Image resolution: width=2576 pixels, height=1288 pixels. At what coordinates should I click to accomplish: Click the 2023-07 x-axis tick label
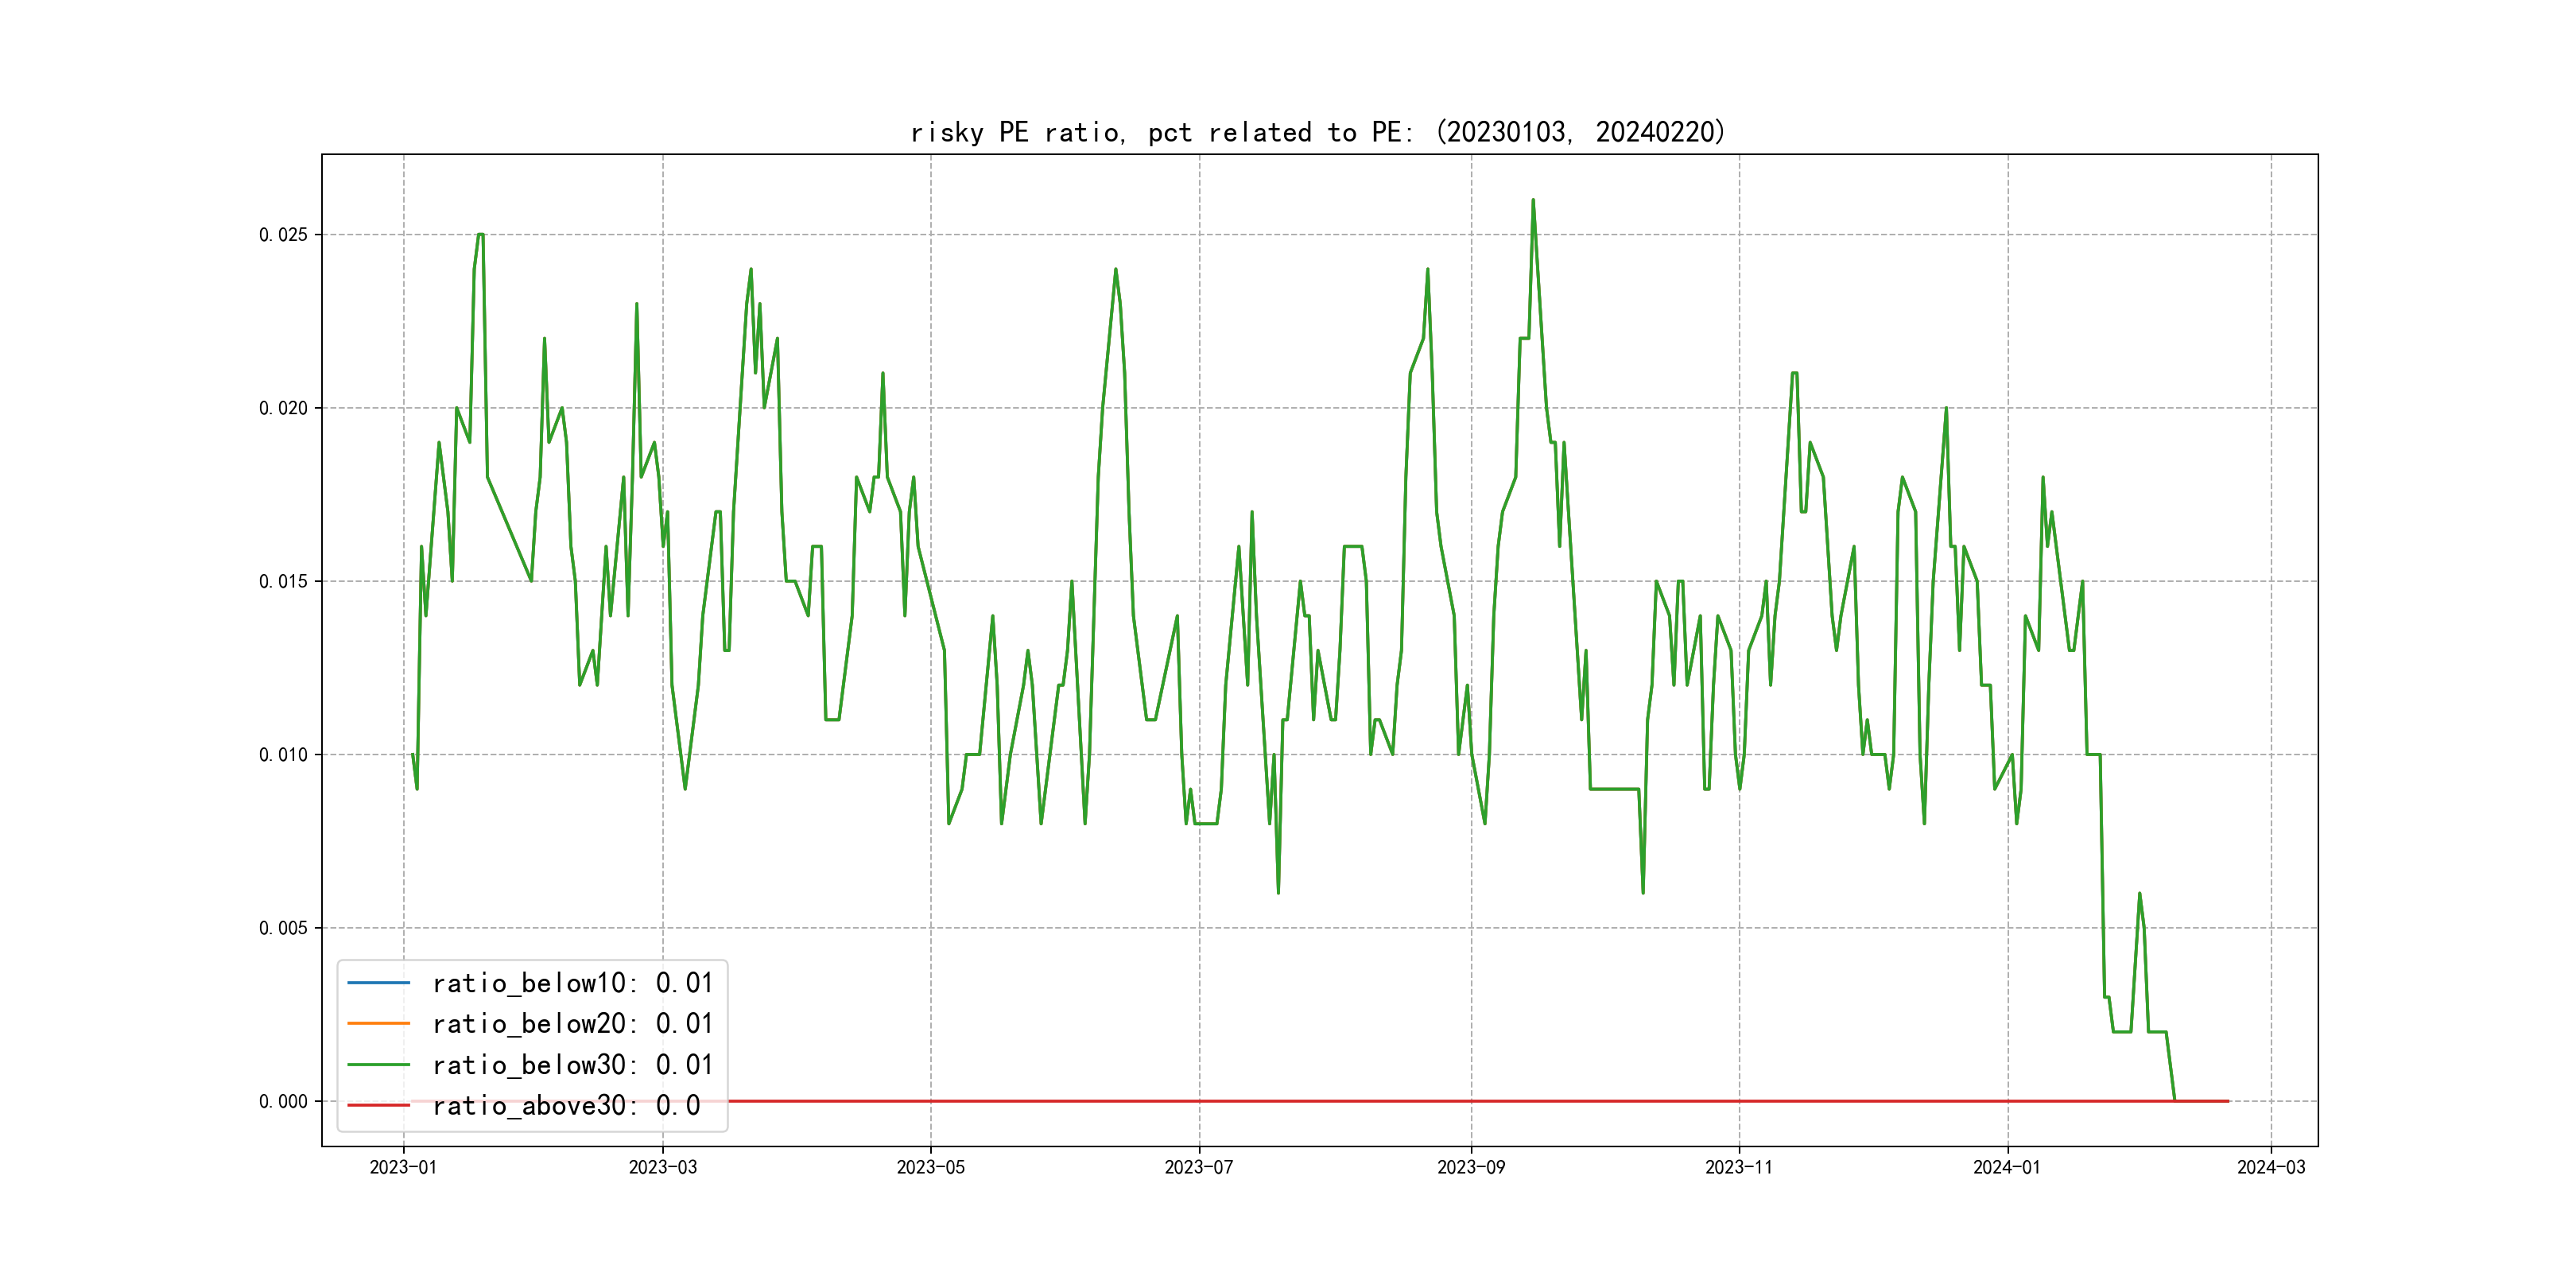pyautogui.click(x=1198, y=1167)
